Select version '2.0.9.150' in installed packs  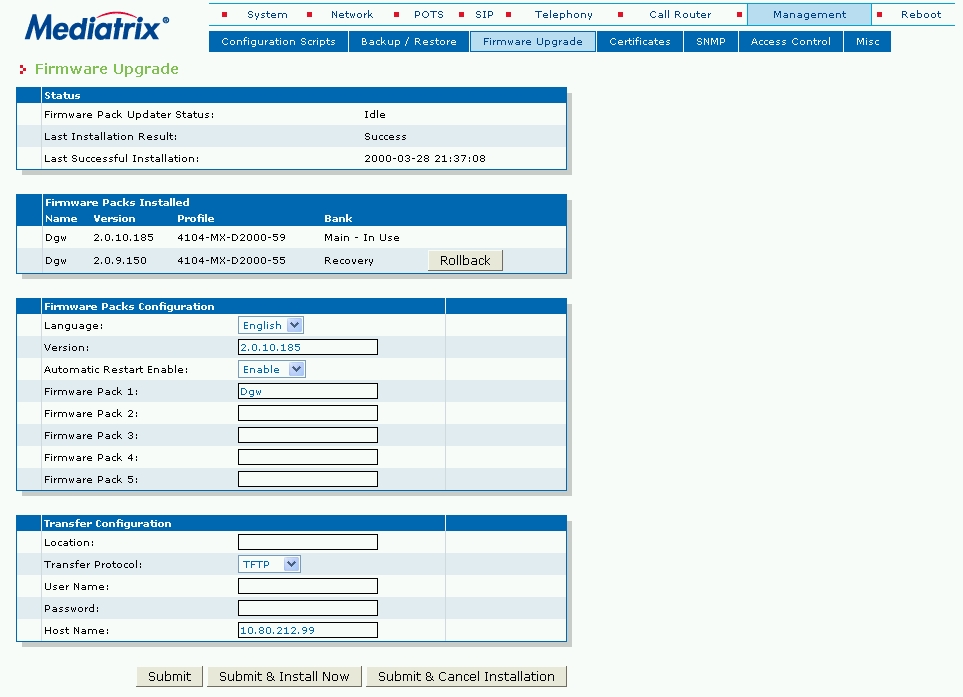coord(120,260)
